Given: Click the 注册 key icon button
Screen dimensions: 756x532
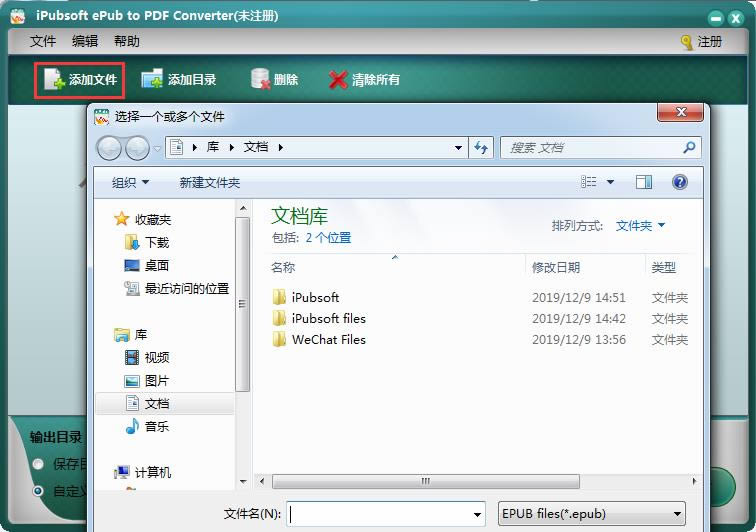Looking at the screenshot, I should click(x=702, y=42).
